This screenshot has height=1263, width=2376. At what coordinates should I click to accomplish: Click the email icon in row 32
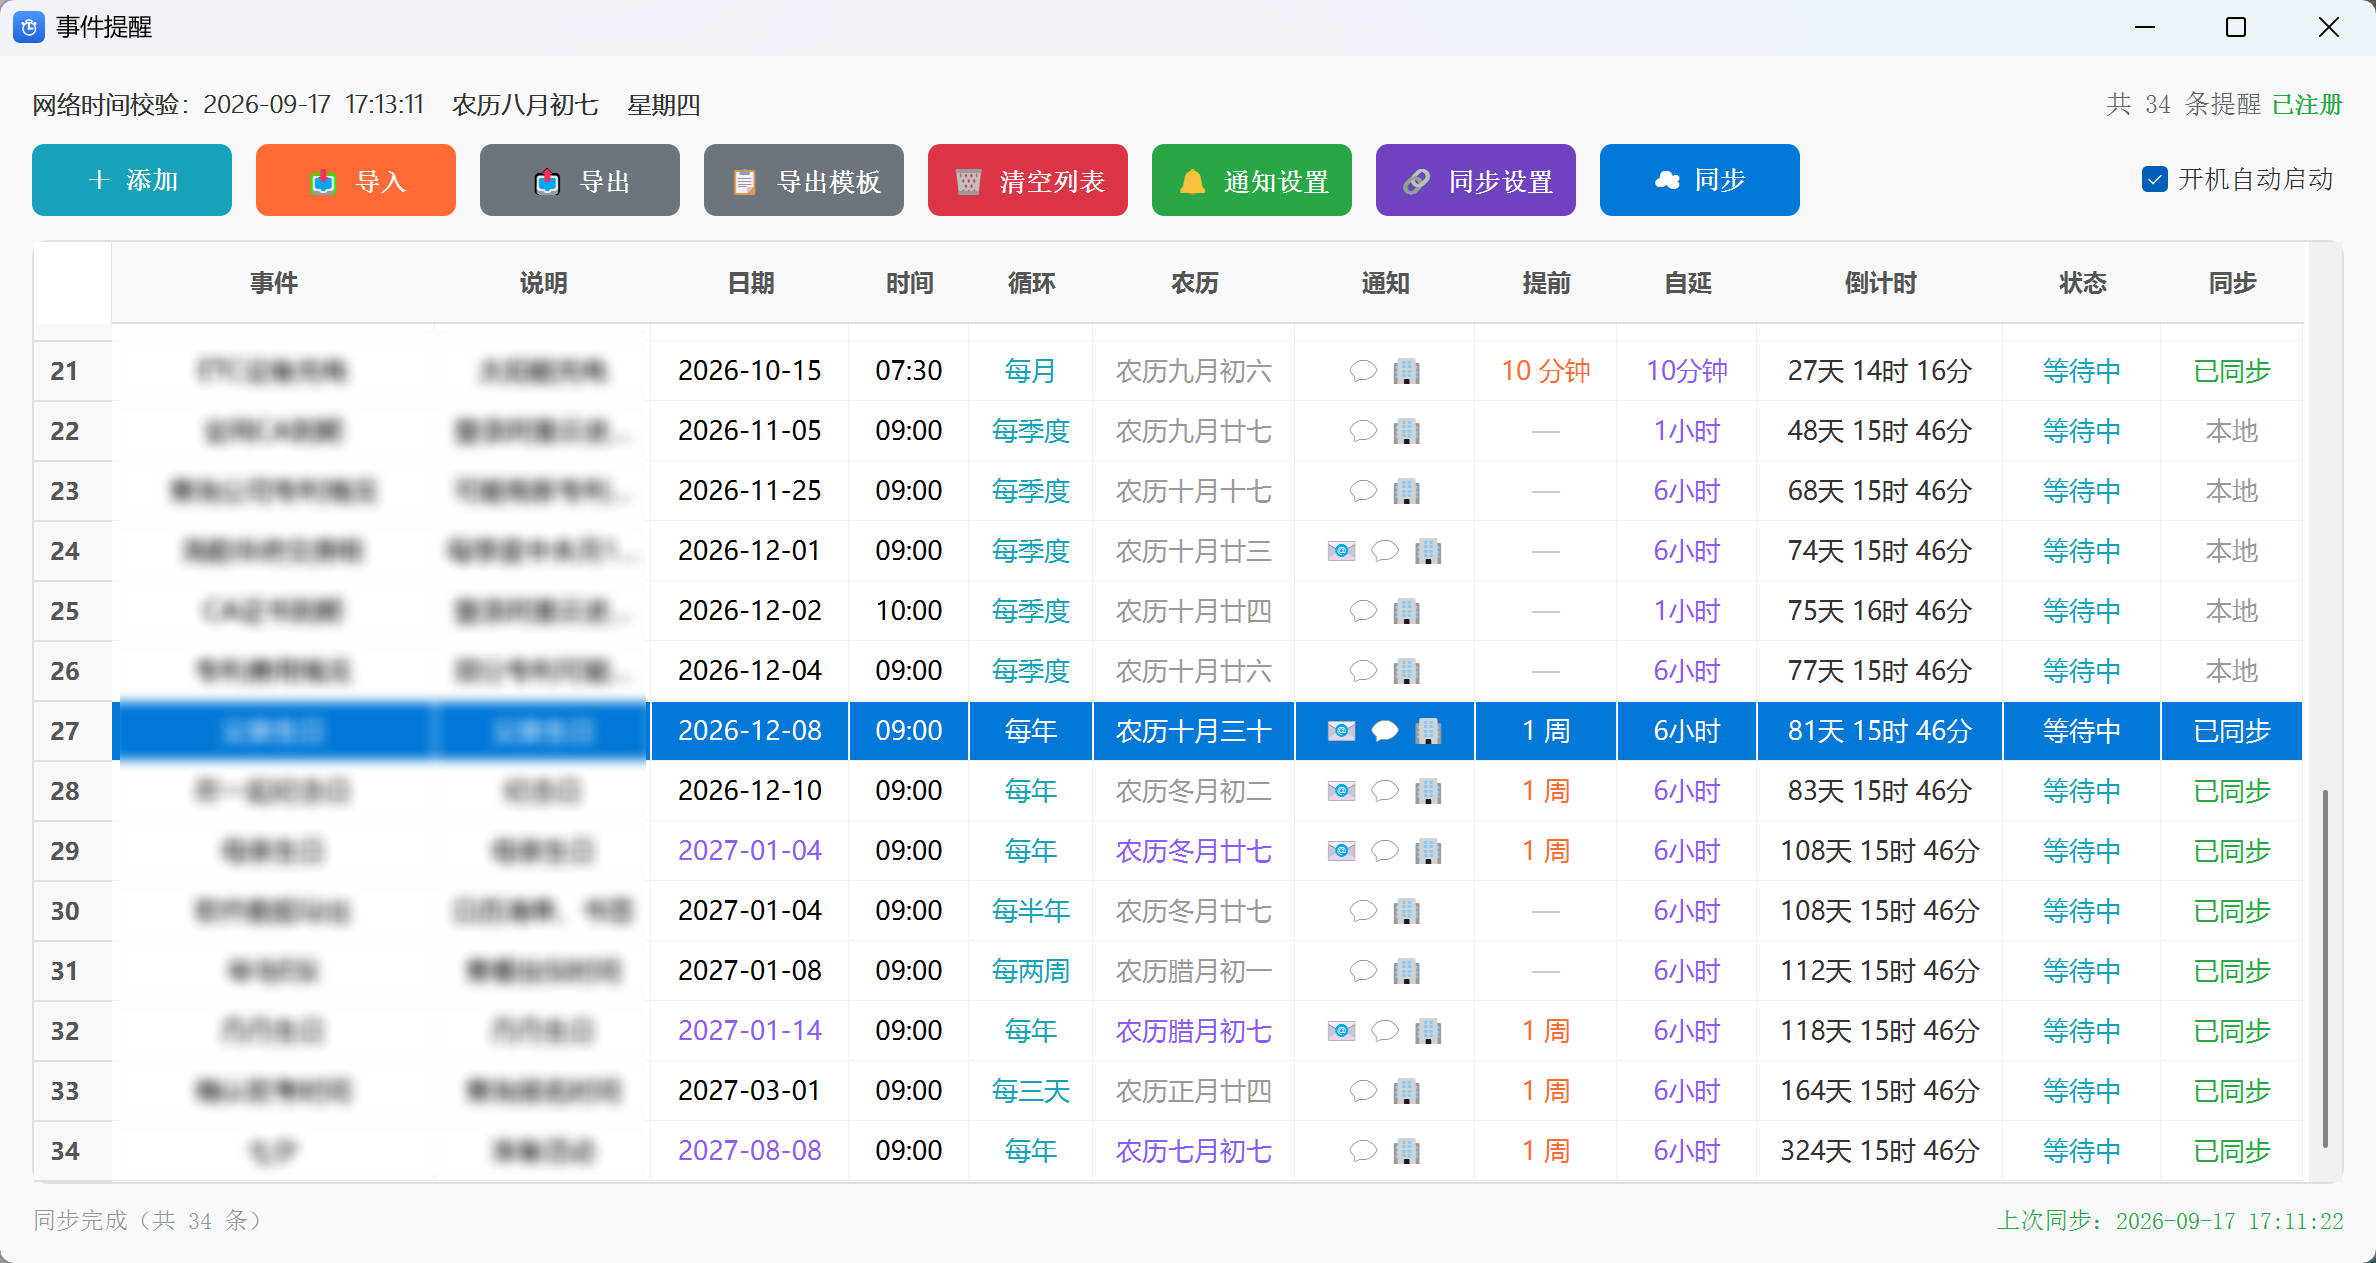(1341, 1031)
